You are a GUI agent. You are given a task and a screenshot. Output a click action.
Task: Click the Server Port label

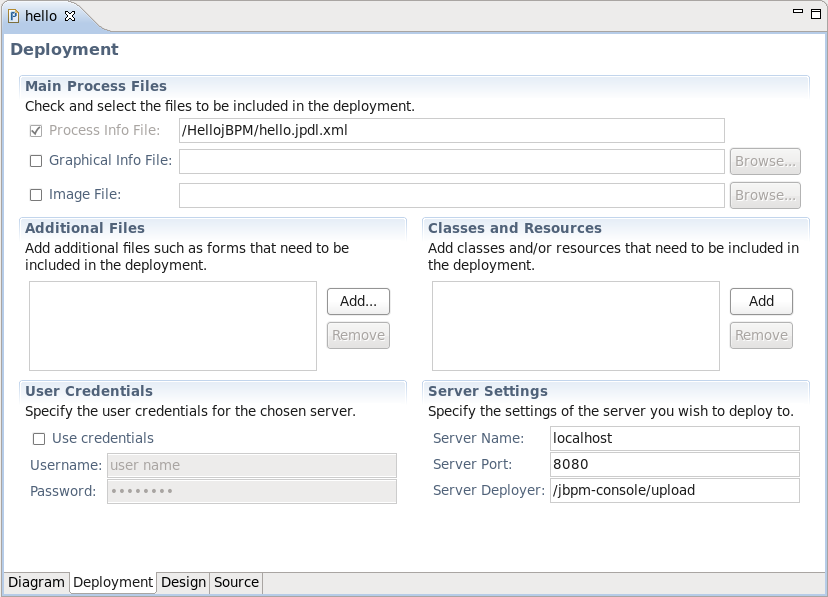(x=473, y=465)
